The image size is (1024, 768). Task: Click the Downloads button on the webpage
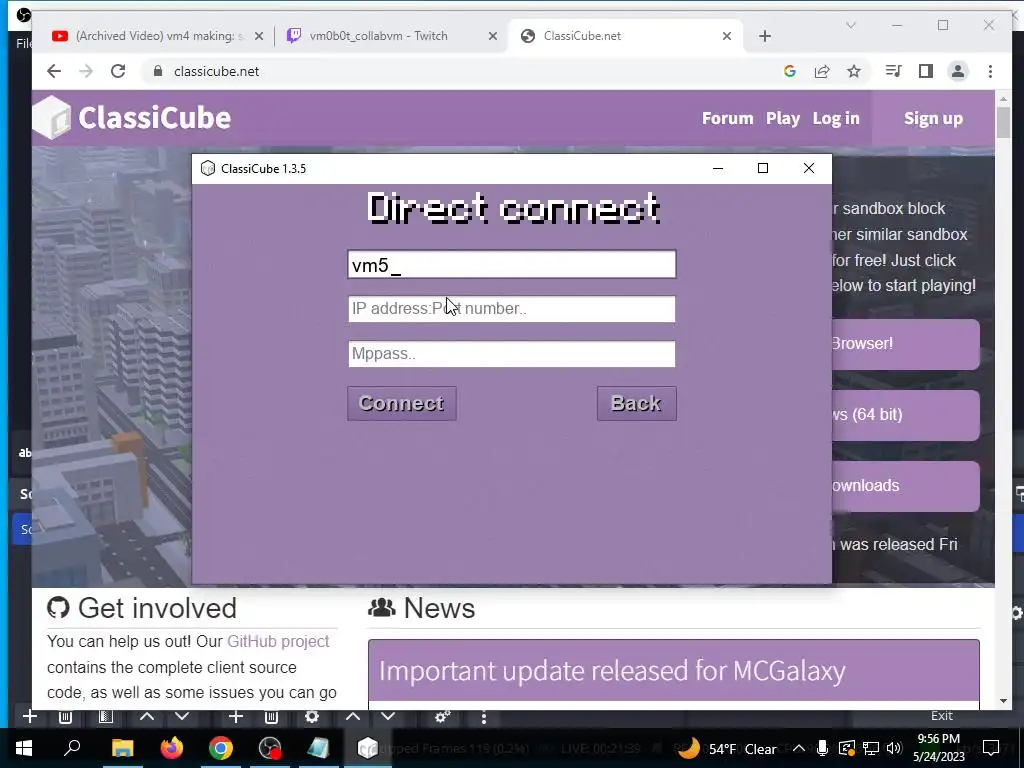point(906,487)
